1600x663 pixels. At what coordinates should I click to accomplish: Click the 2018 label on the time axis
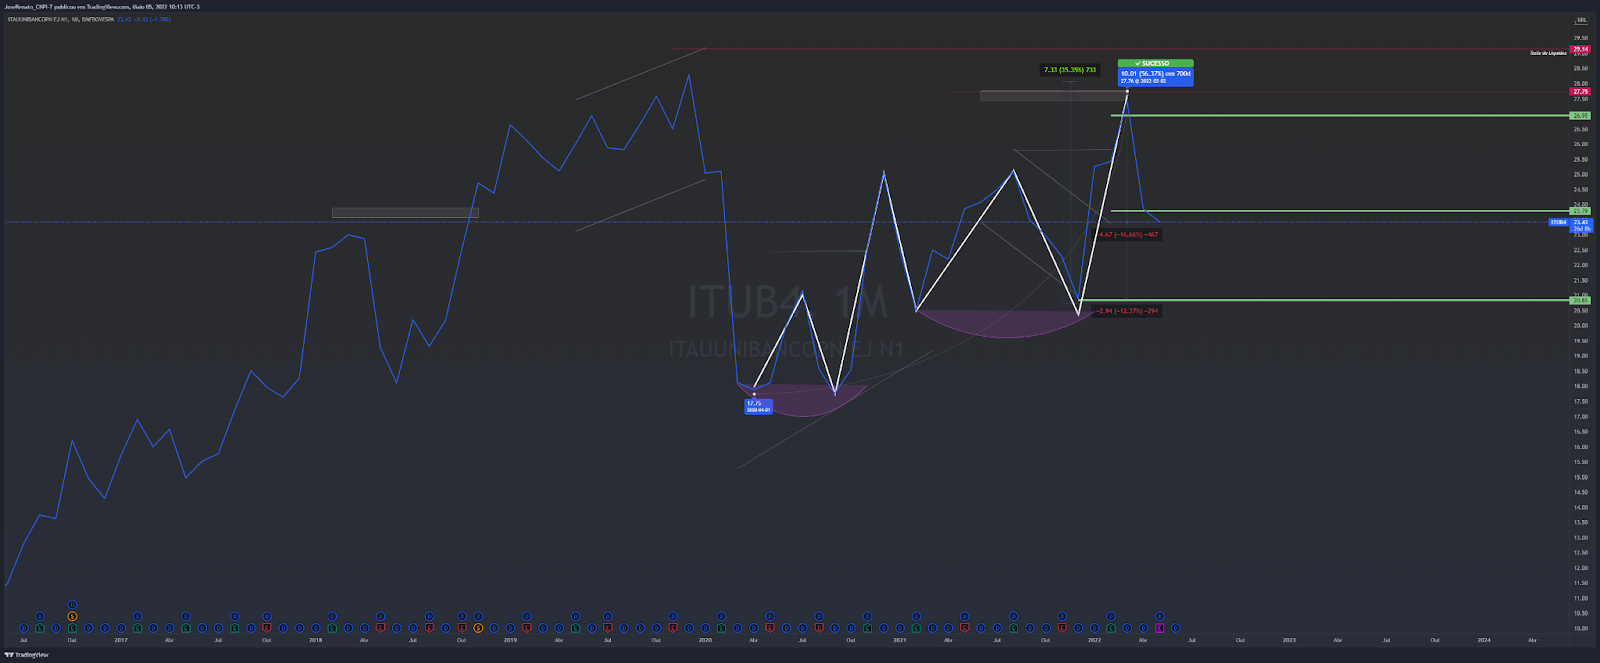click(x=316, y=640)
